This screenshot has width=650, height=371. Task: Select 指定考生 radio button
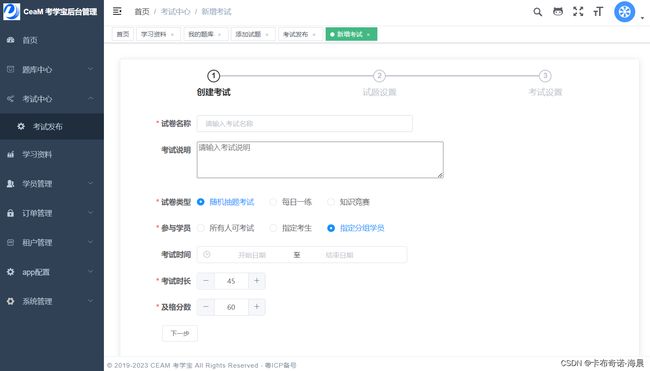click(273, 228)
